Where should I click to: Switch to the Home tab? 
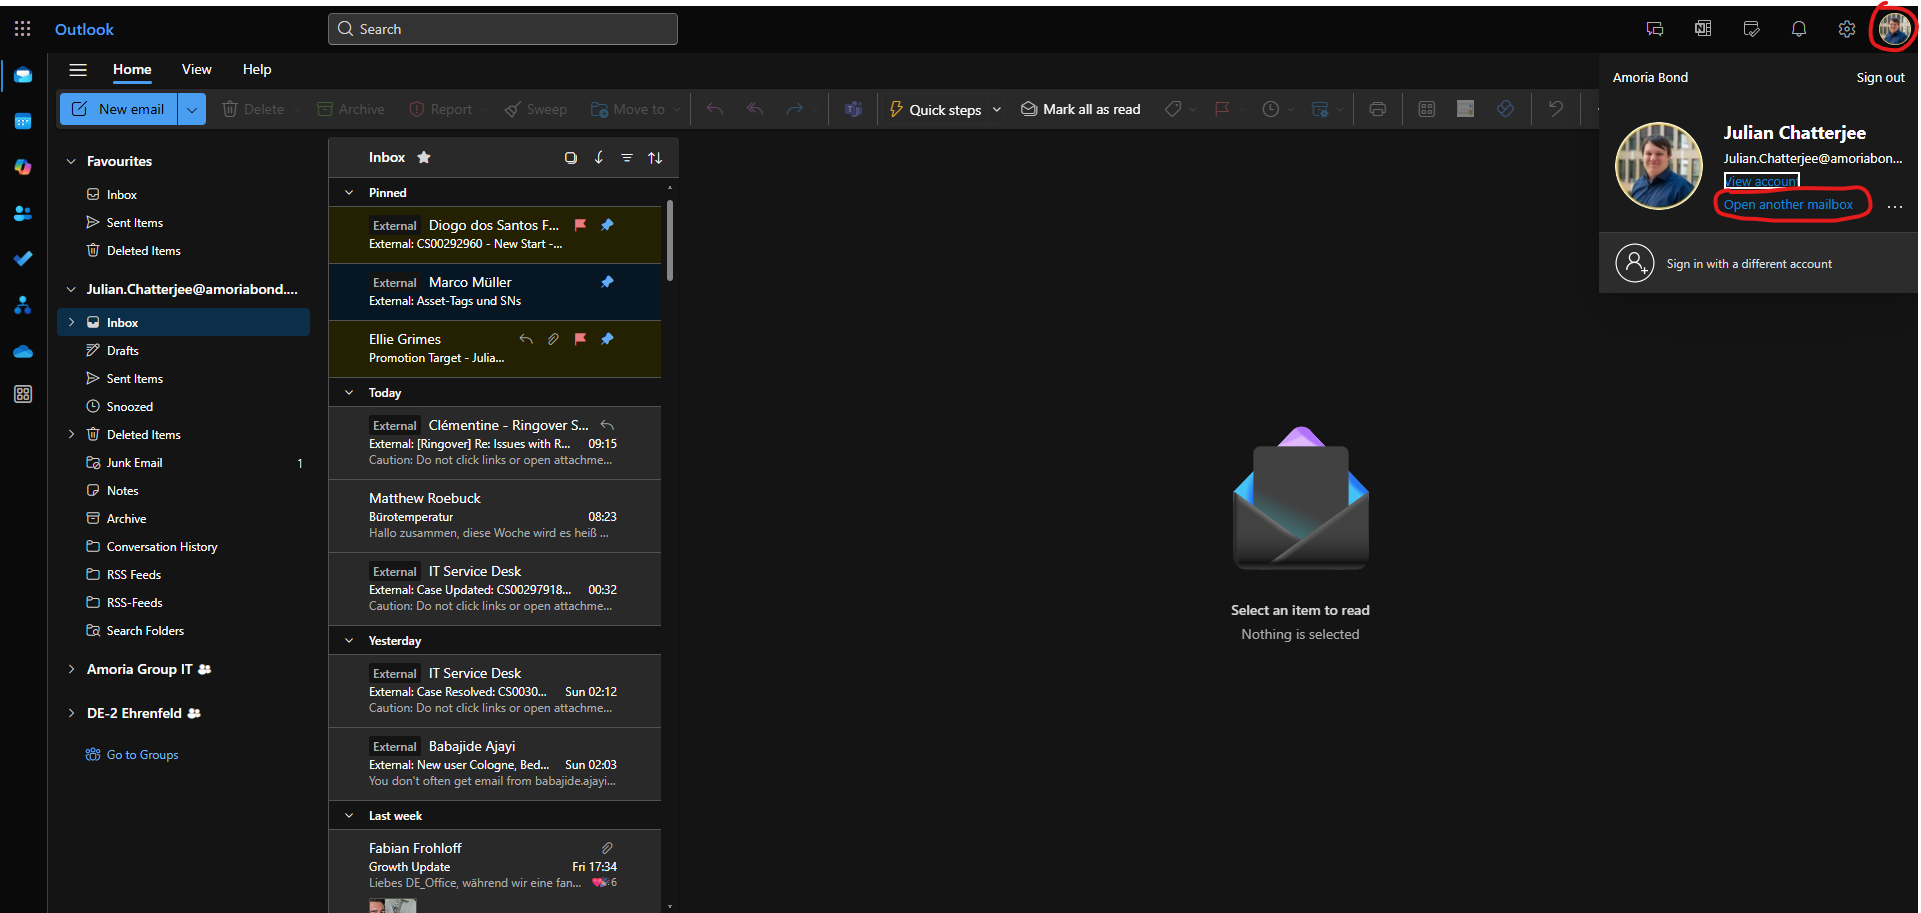[132, 69]
